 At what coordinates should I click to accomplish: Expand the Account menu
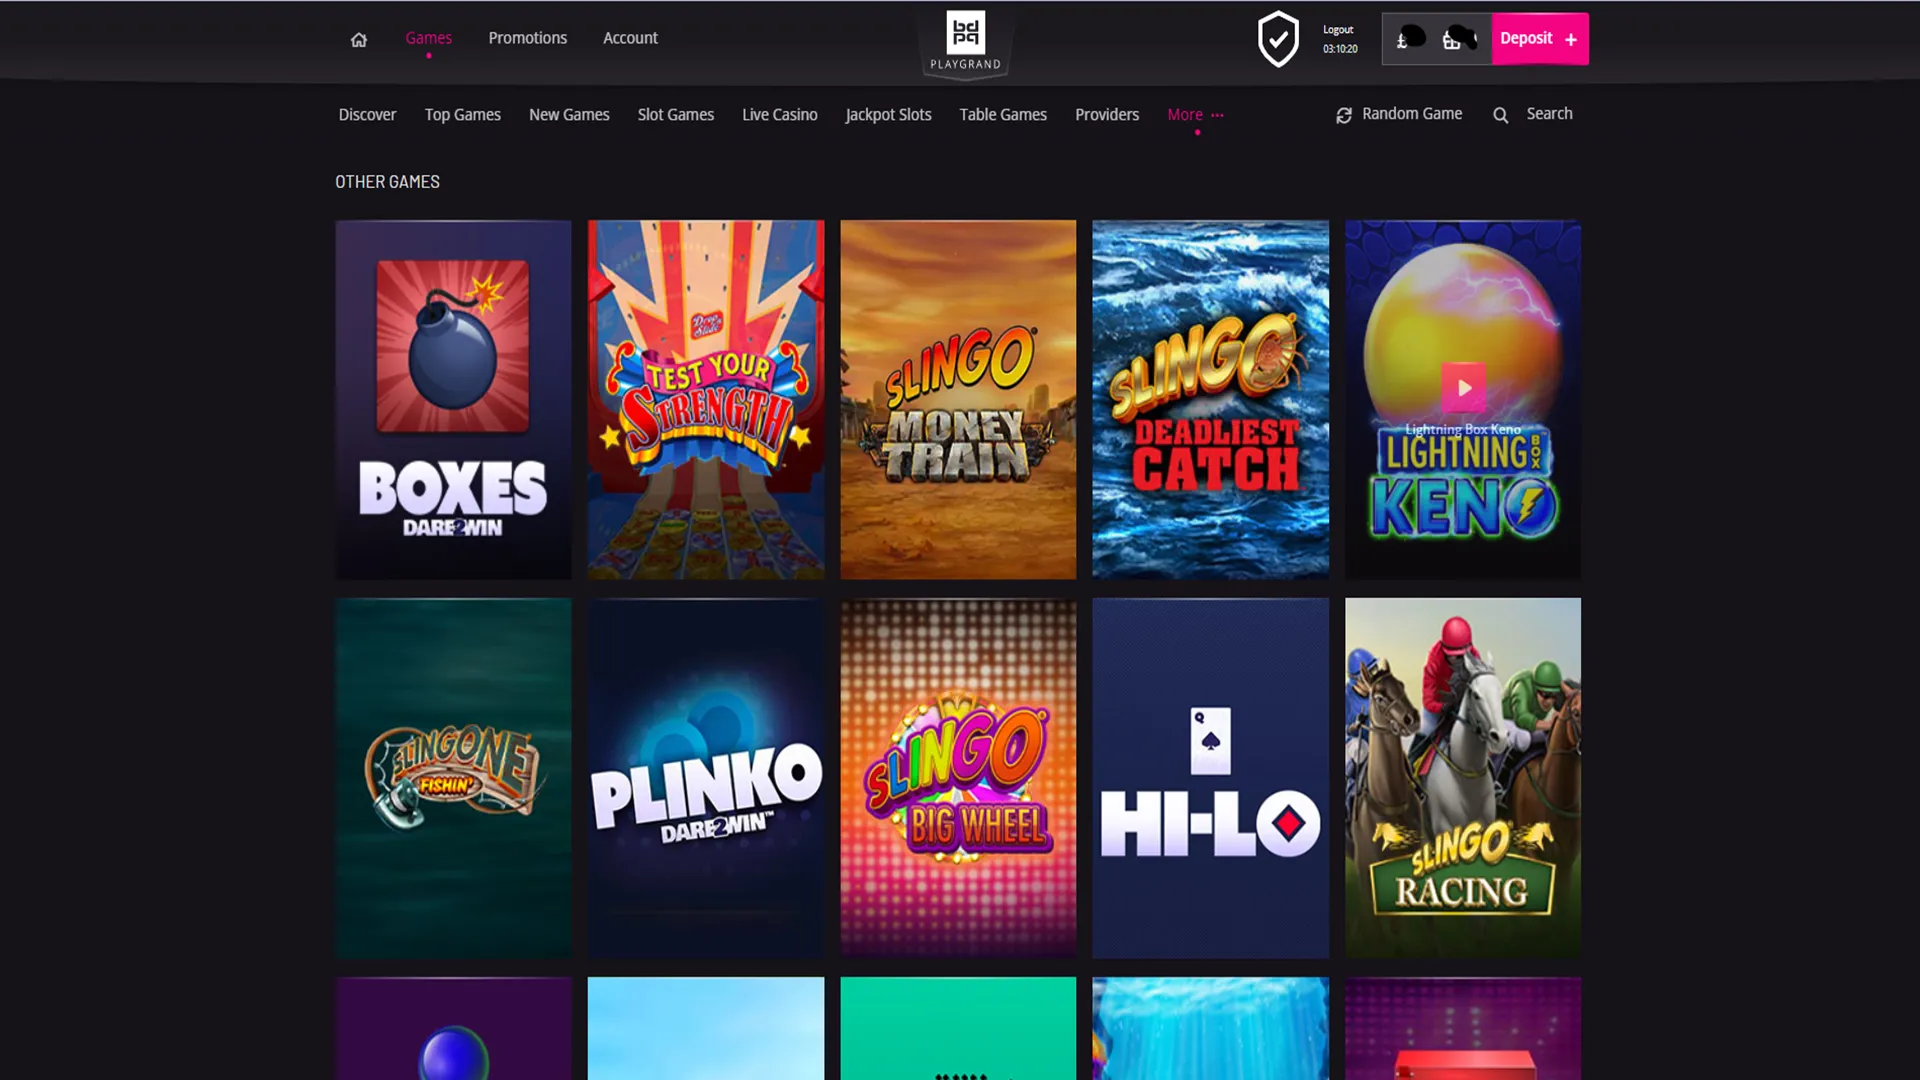(x=630, y=38)
